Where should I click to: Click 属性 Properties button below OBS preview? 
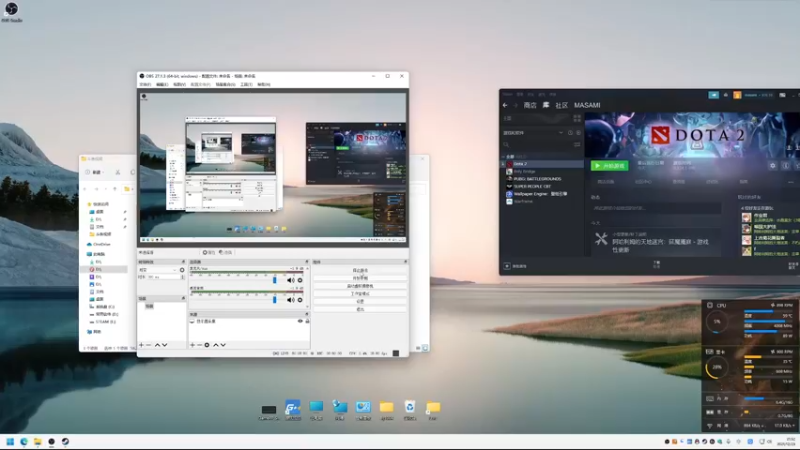click(209, 253)
